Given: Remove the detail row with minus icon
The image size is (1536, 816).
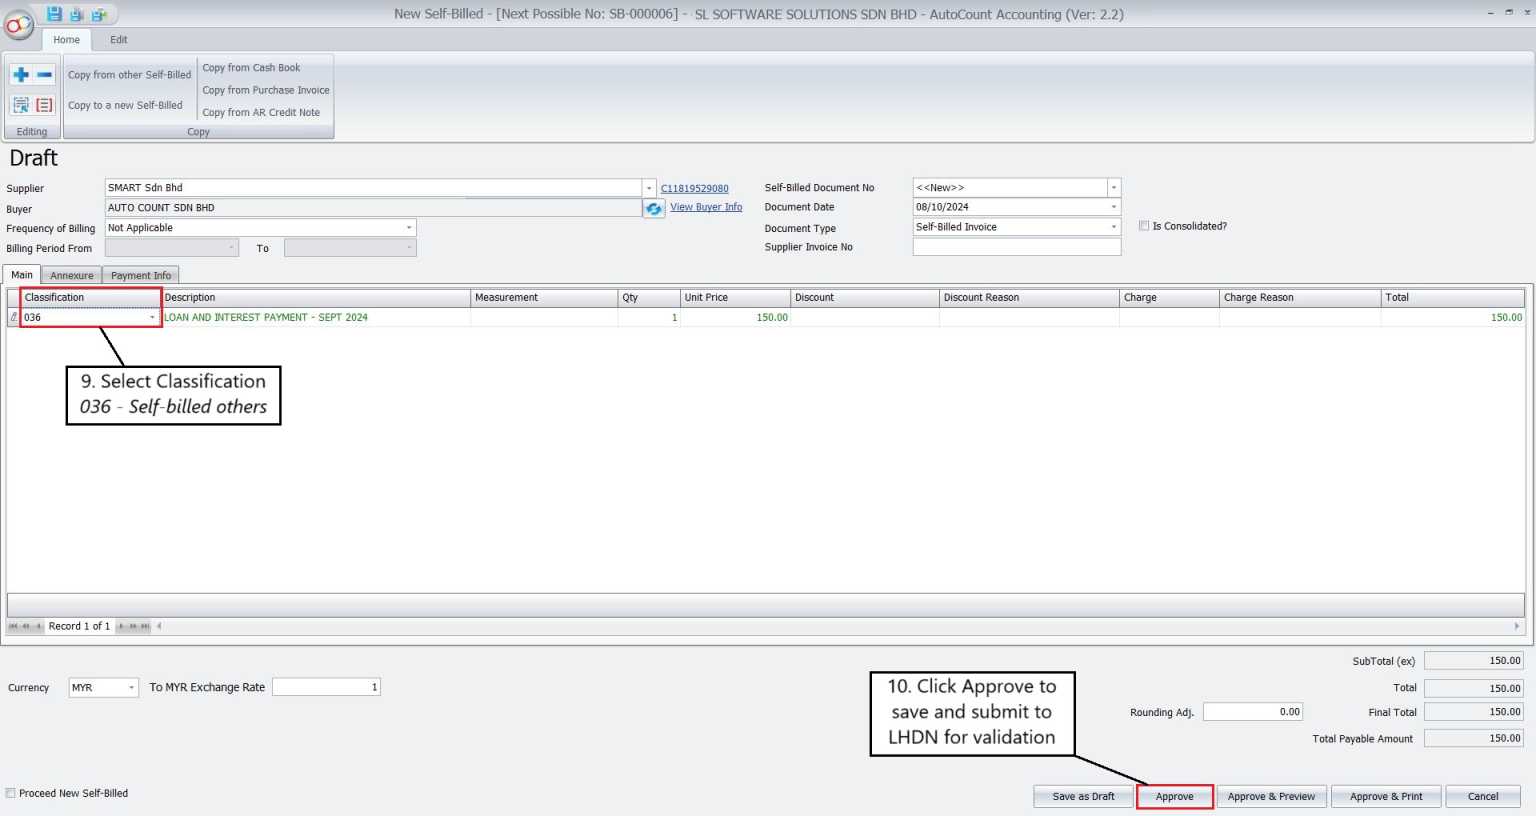Looking at the screenshot, I should tap(44, 75).
